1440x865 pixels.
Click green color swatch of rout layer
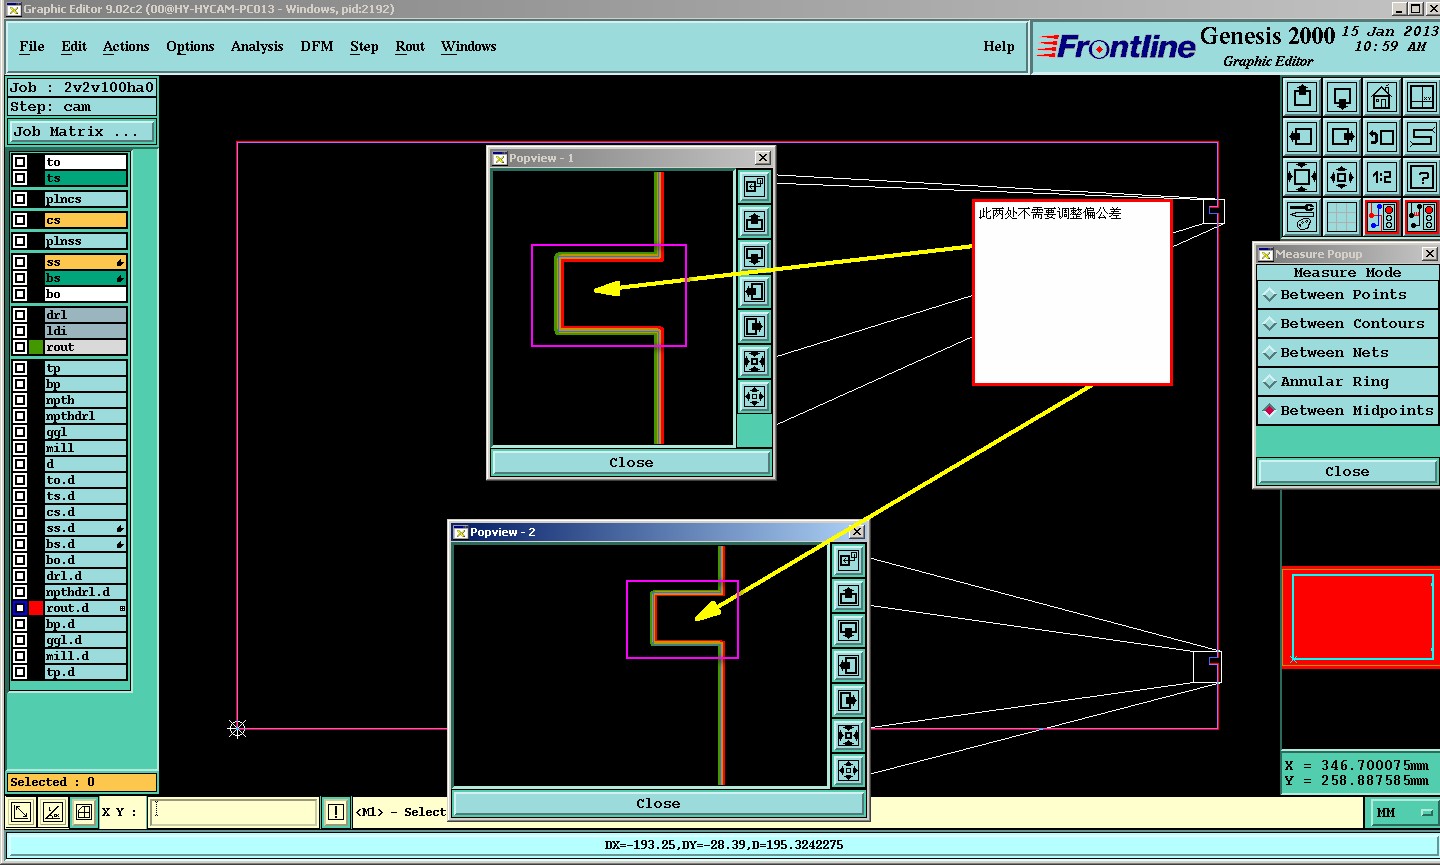point(36,347)
